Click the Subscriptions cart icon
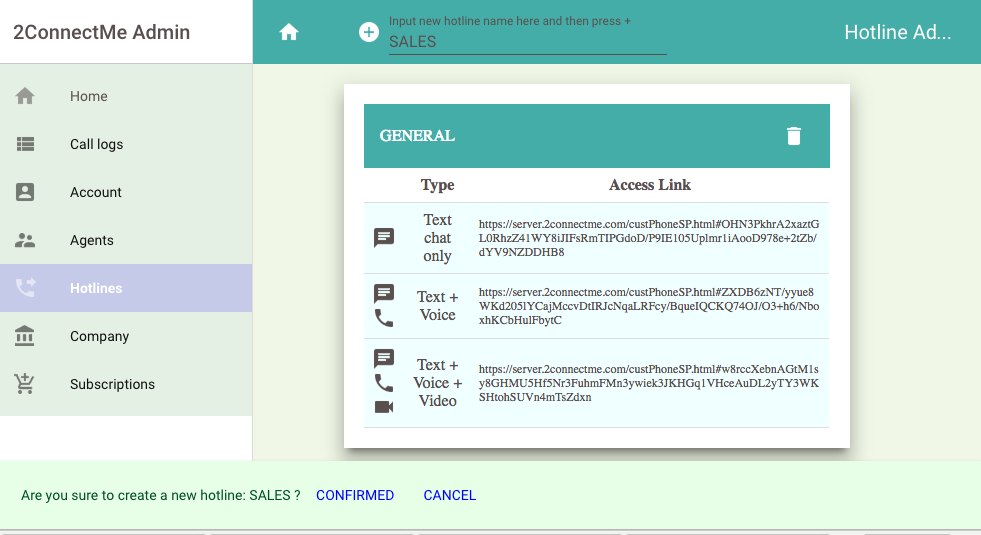The width and height of the screenshot is (981, 535). (x=26, y=384)
